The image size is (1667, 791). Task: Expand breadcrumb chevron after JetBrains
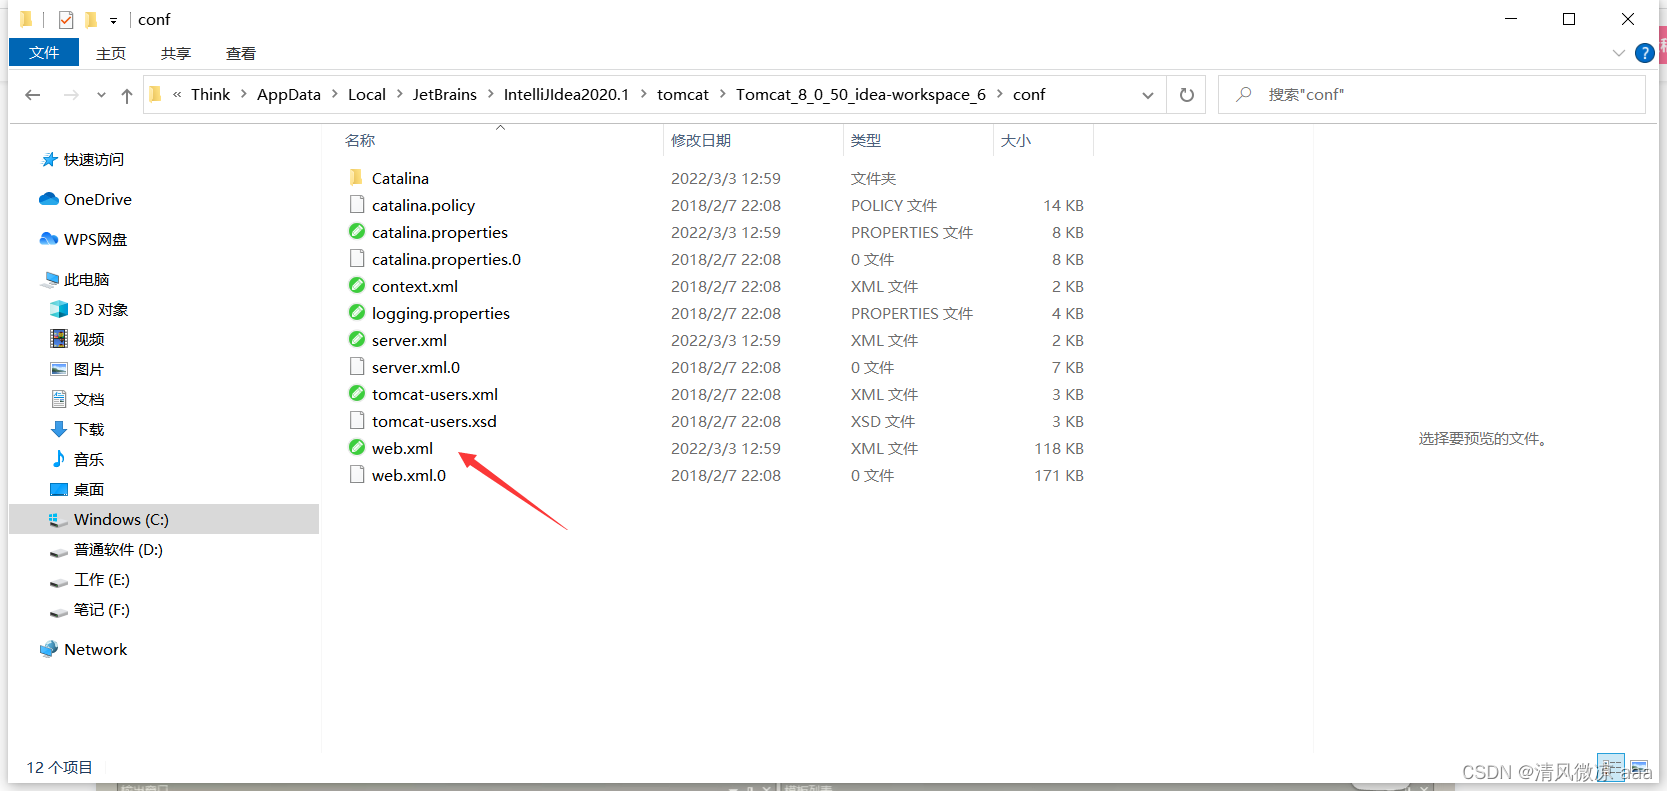[x=491, y=95]
